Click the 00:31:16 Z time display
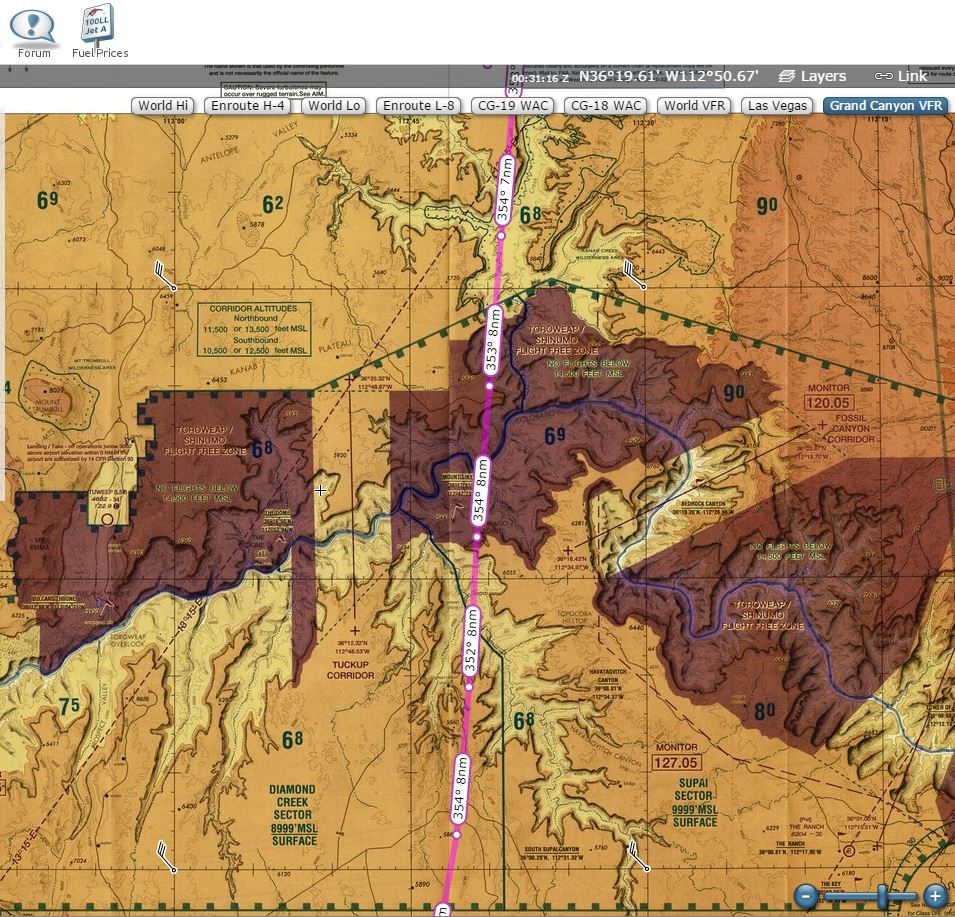Screen dimensions: 955x917 [540, 79]
